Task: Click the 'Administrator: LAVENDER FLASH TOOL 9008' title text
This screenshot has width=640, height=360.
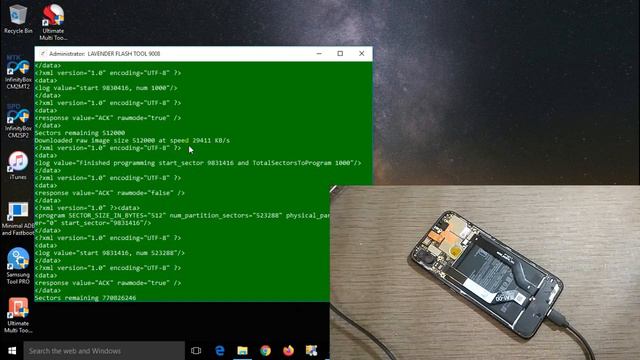Action: click(104, 53)
